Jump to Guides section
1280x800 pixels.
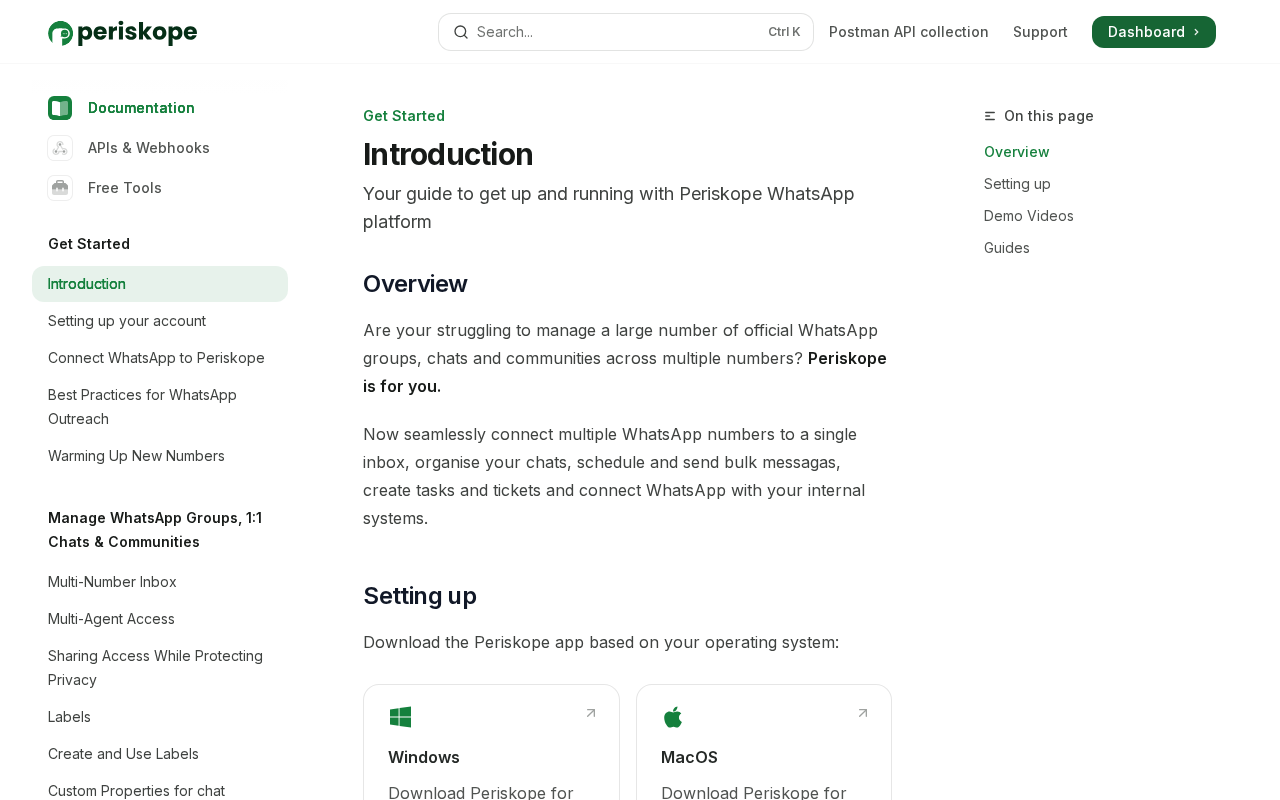click(x=1006, y=248)
